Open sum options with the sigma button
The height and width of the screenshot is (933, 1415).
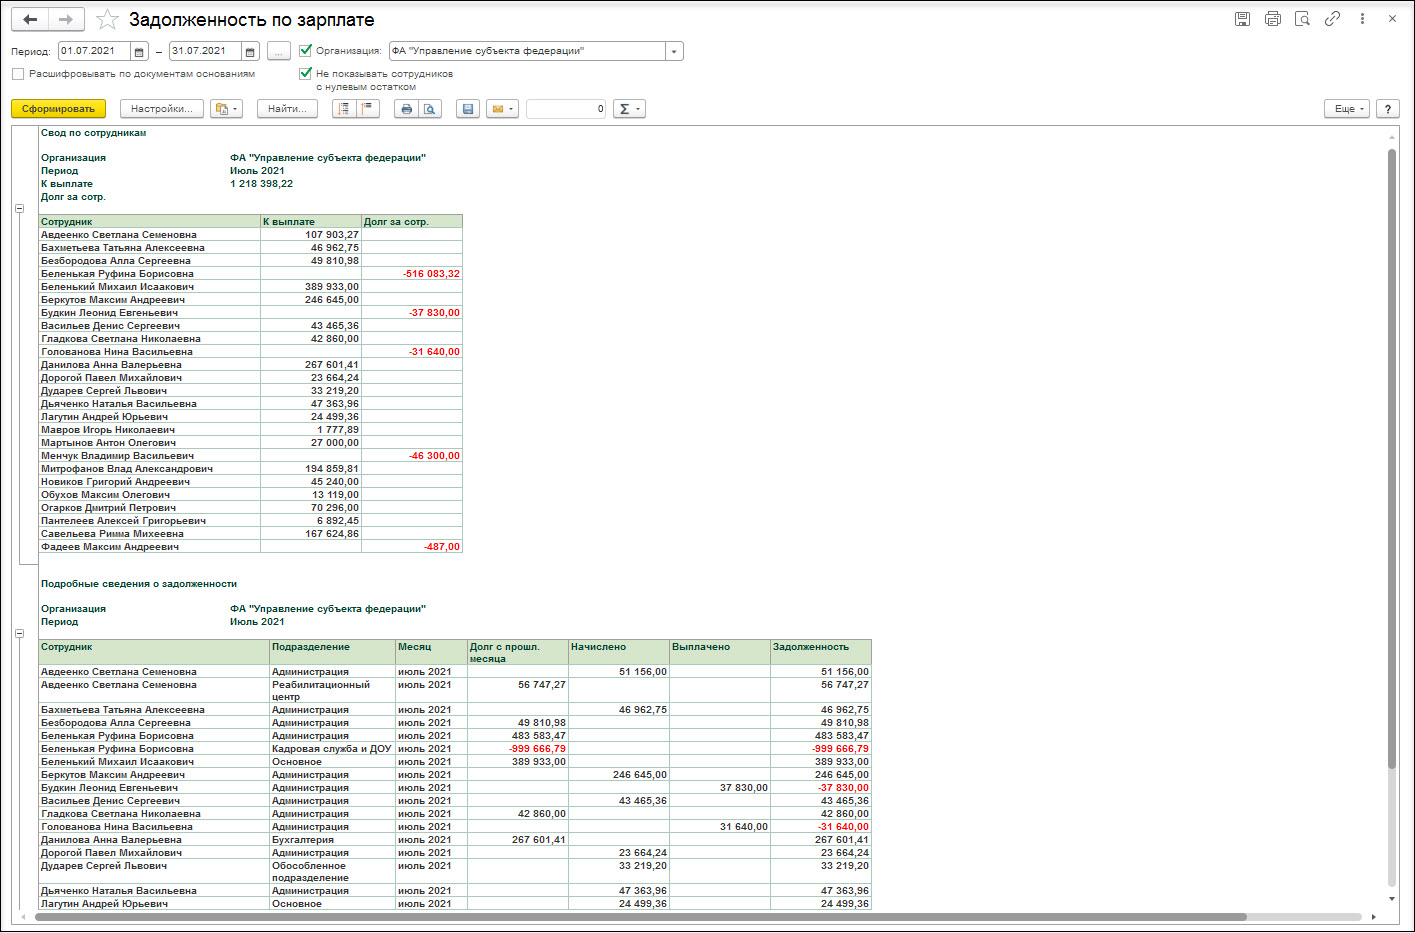629,109
